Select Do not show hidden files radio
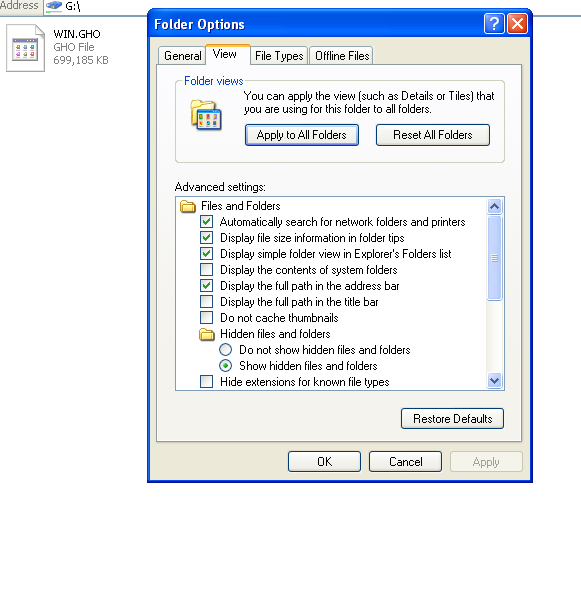581x589 pixels. coord(225,350)
